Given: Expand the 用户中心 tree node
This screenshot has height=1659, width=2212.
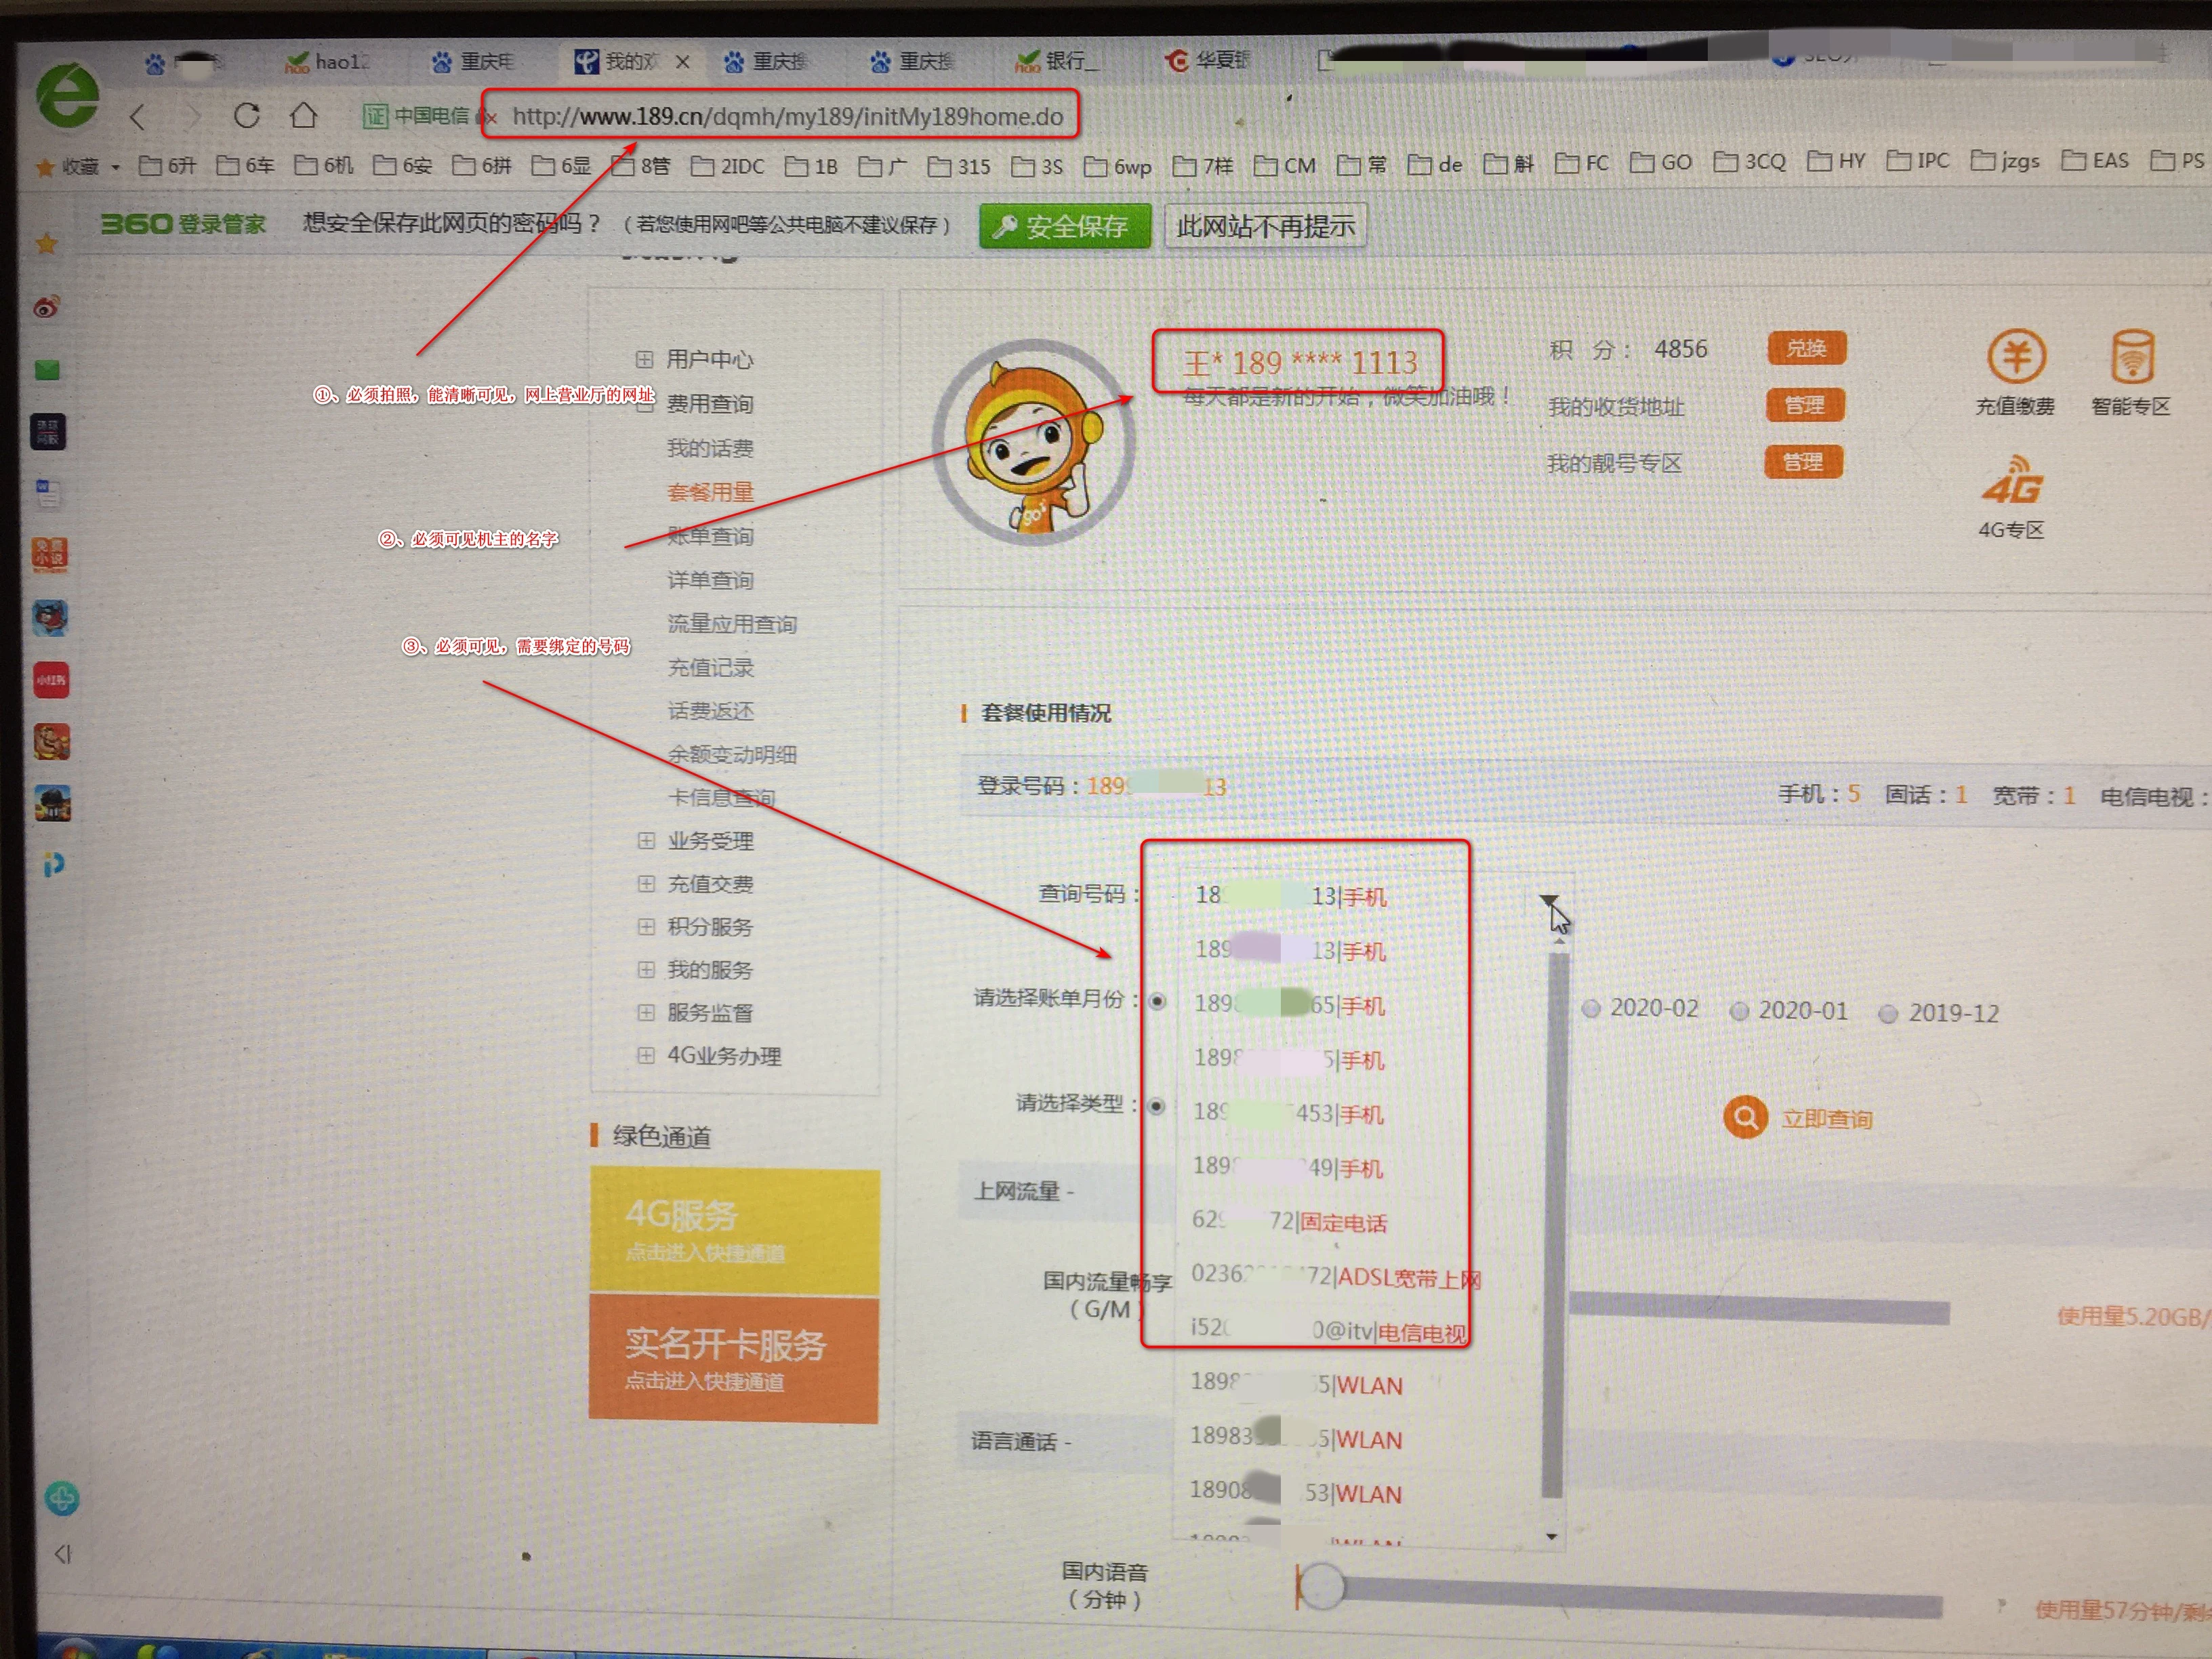Looking at the screenshot, I should click(x=645, y=359).
